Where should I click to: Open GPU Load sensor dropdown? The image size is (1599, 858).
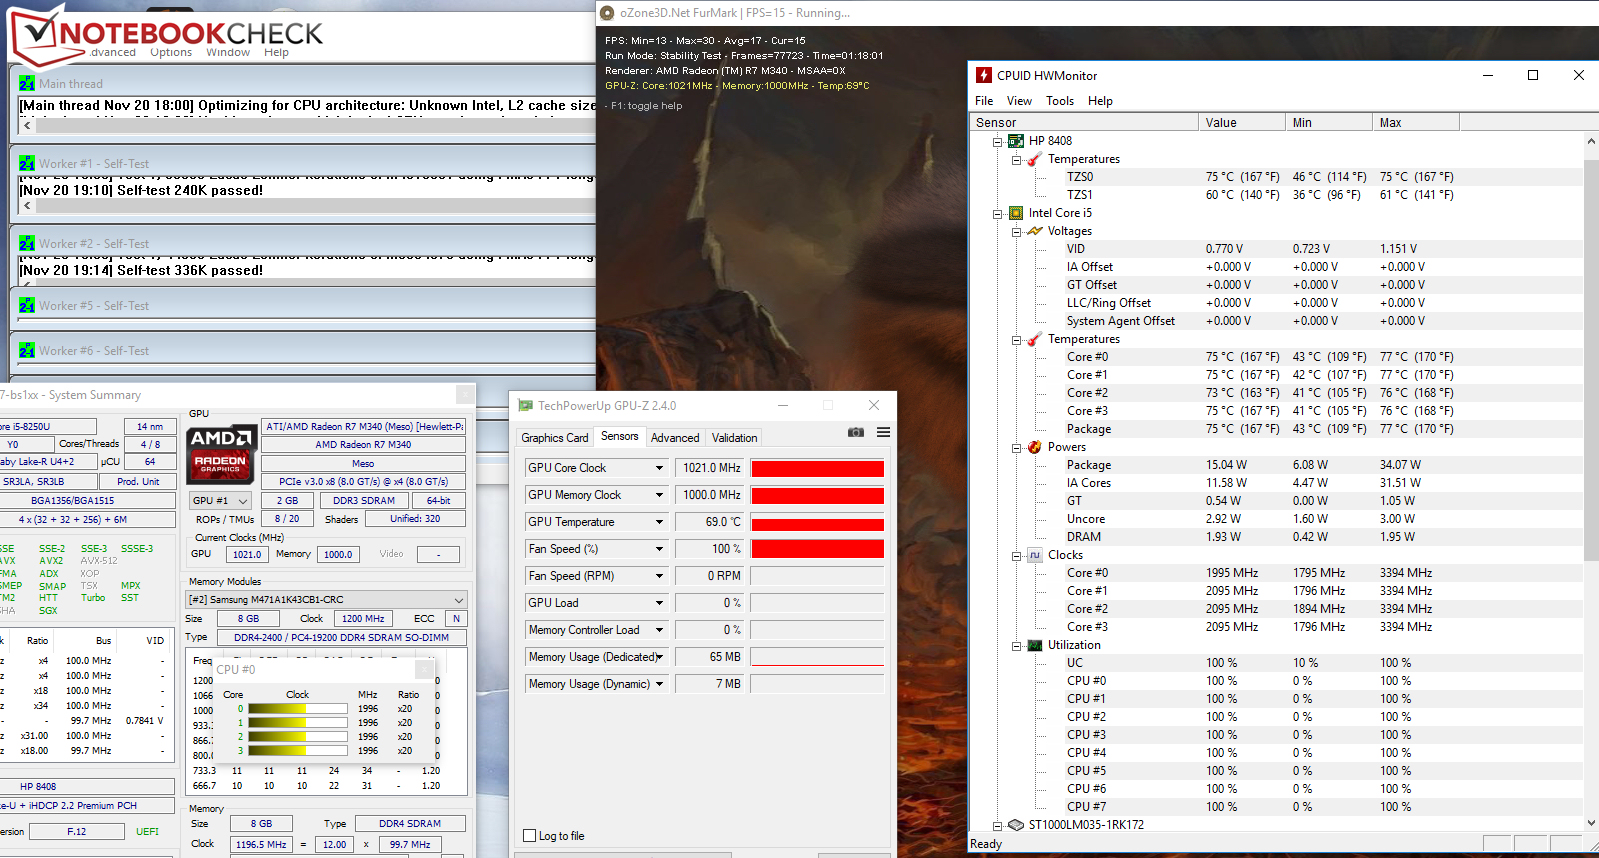click(x=659, y=603)
